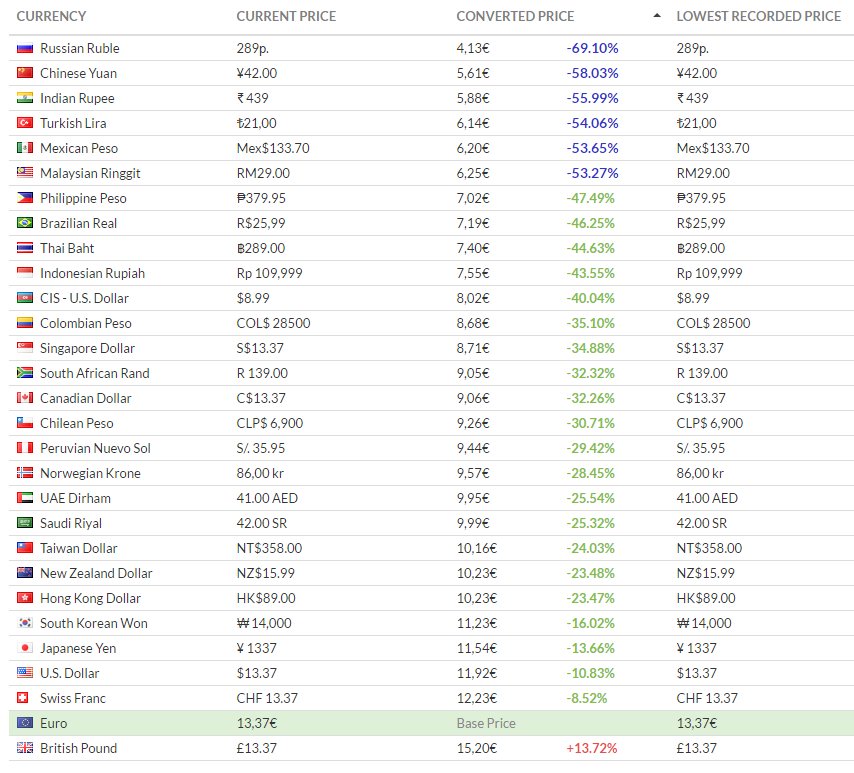Click the Chilean Peso current price CLP$ 6,900
Screen dimensions: 854x773
(x=270, y=423)
